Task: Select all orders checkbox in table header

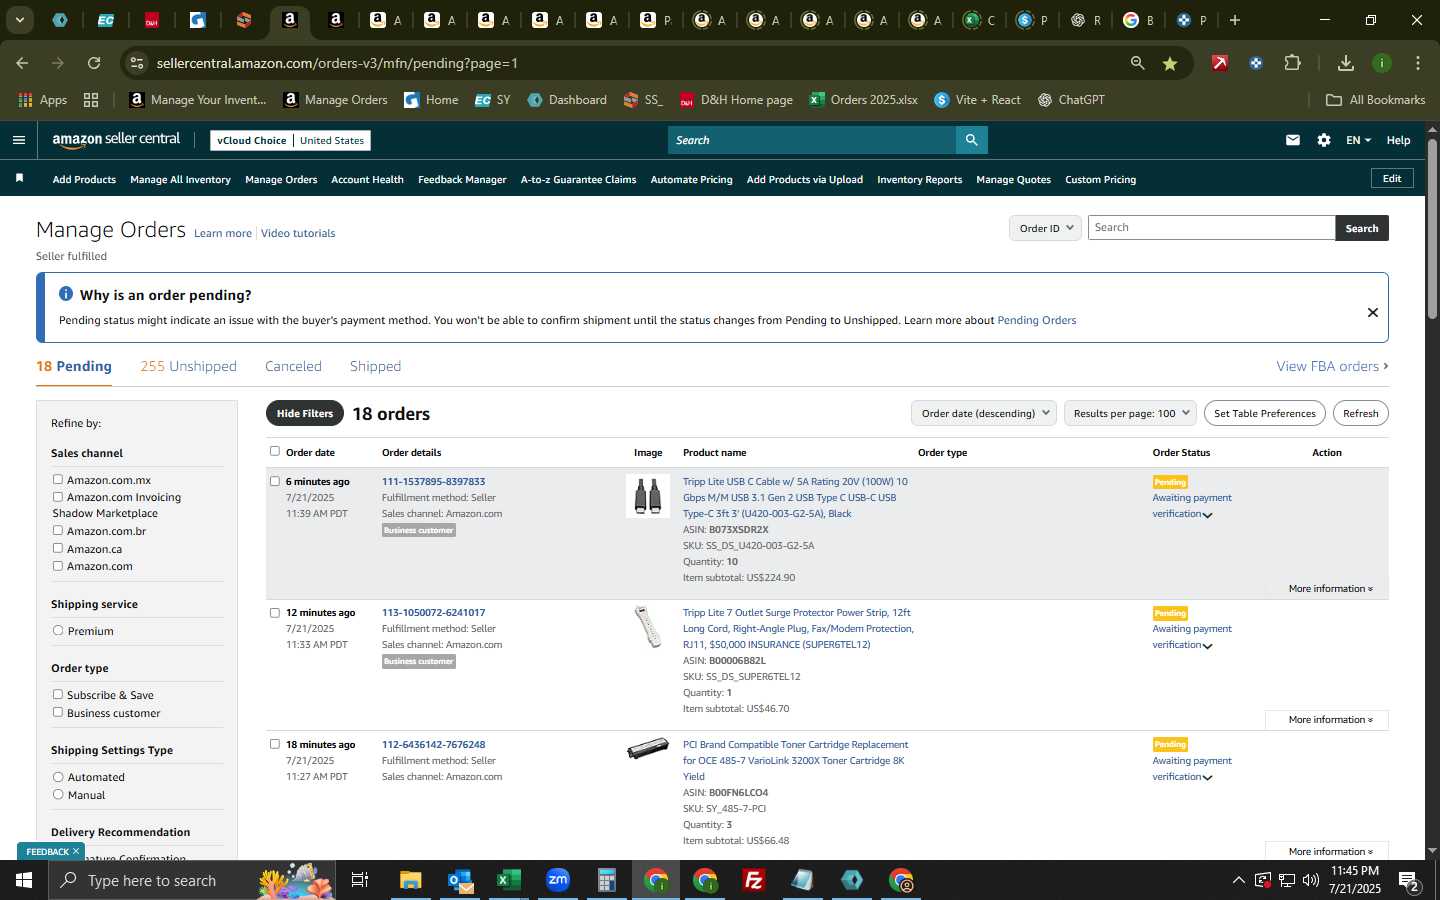Action: coord(275,451)
